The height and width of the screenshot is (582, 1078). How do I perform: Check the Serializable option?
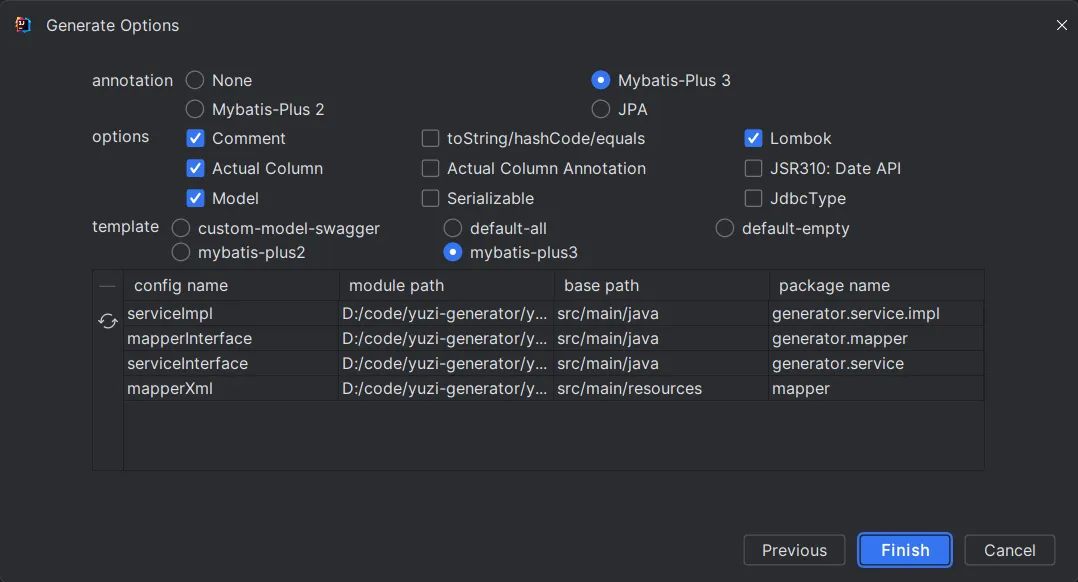430,199
